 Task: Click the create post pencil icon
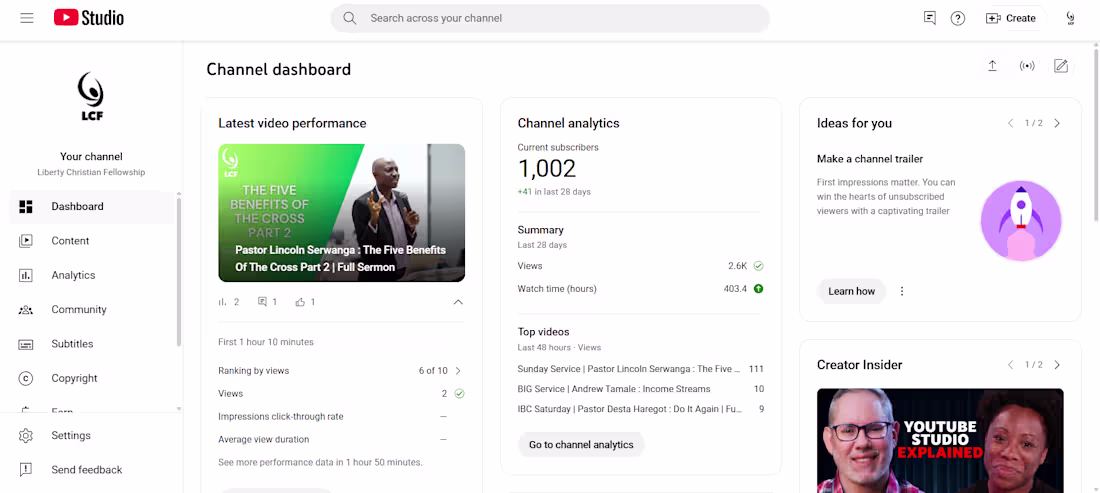[1061, 66]
